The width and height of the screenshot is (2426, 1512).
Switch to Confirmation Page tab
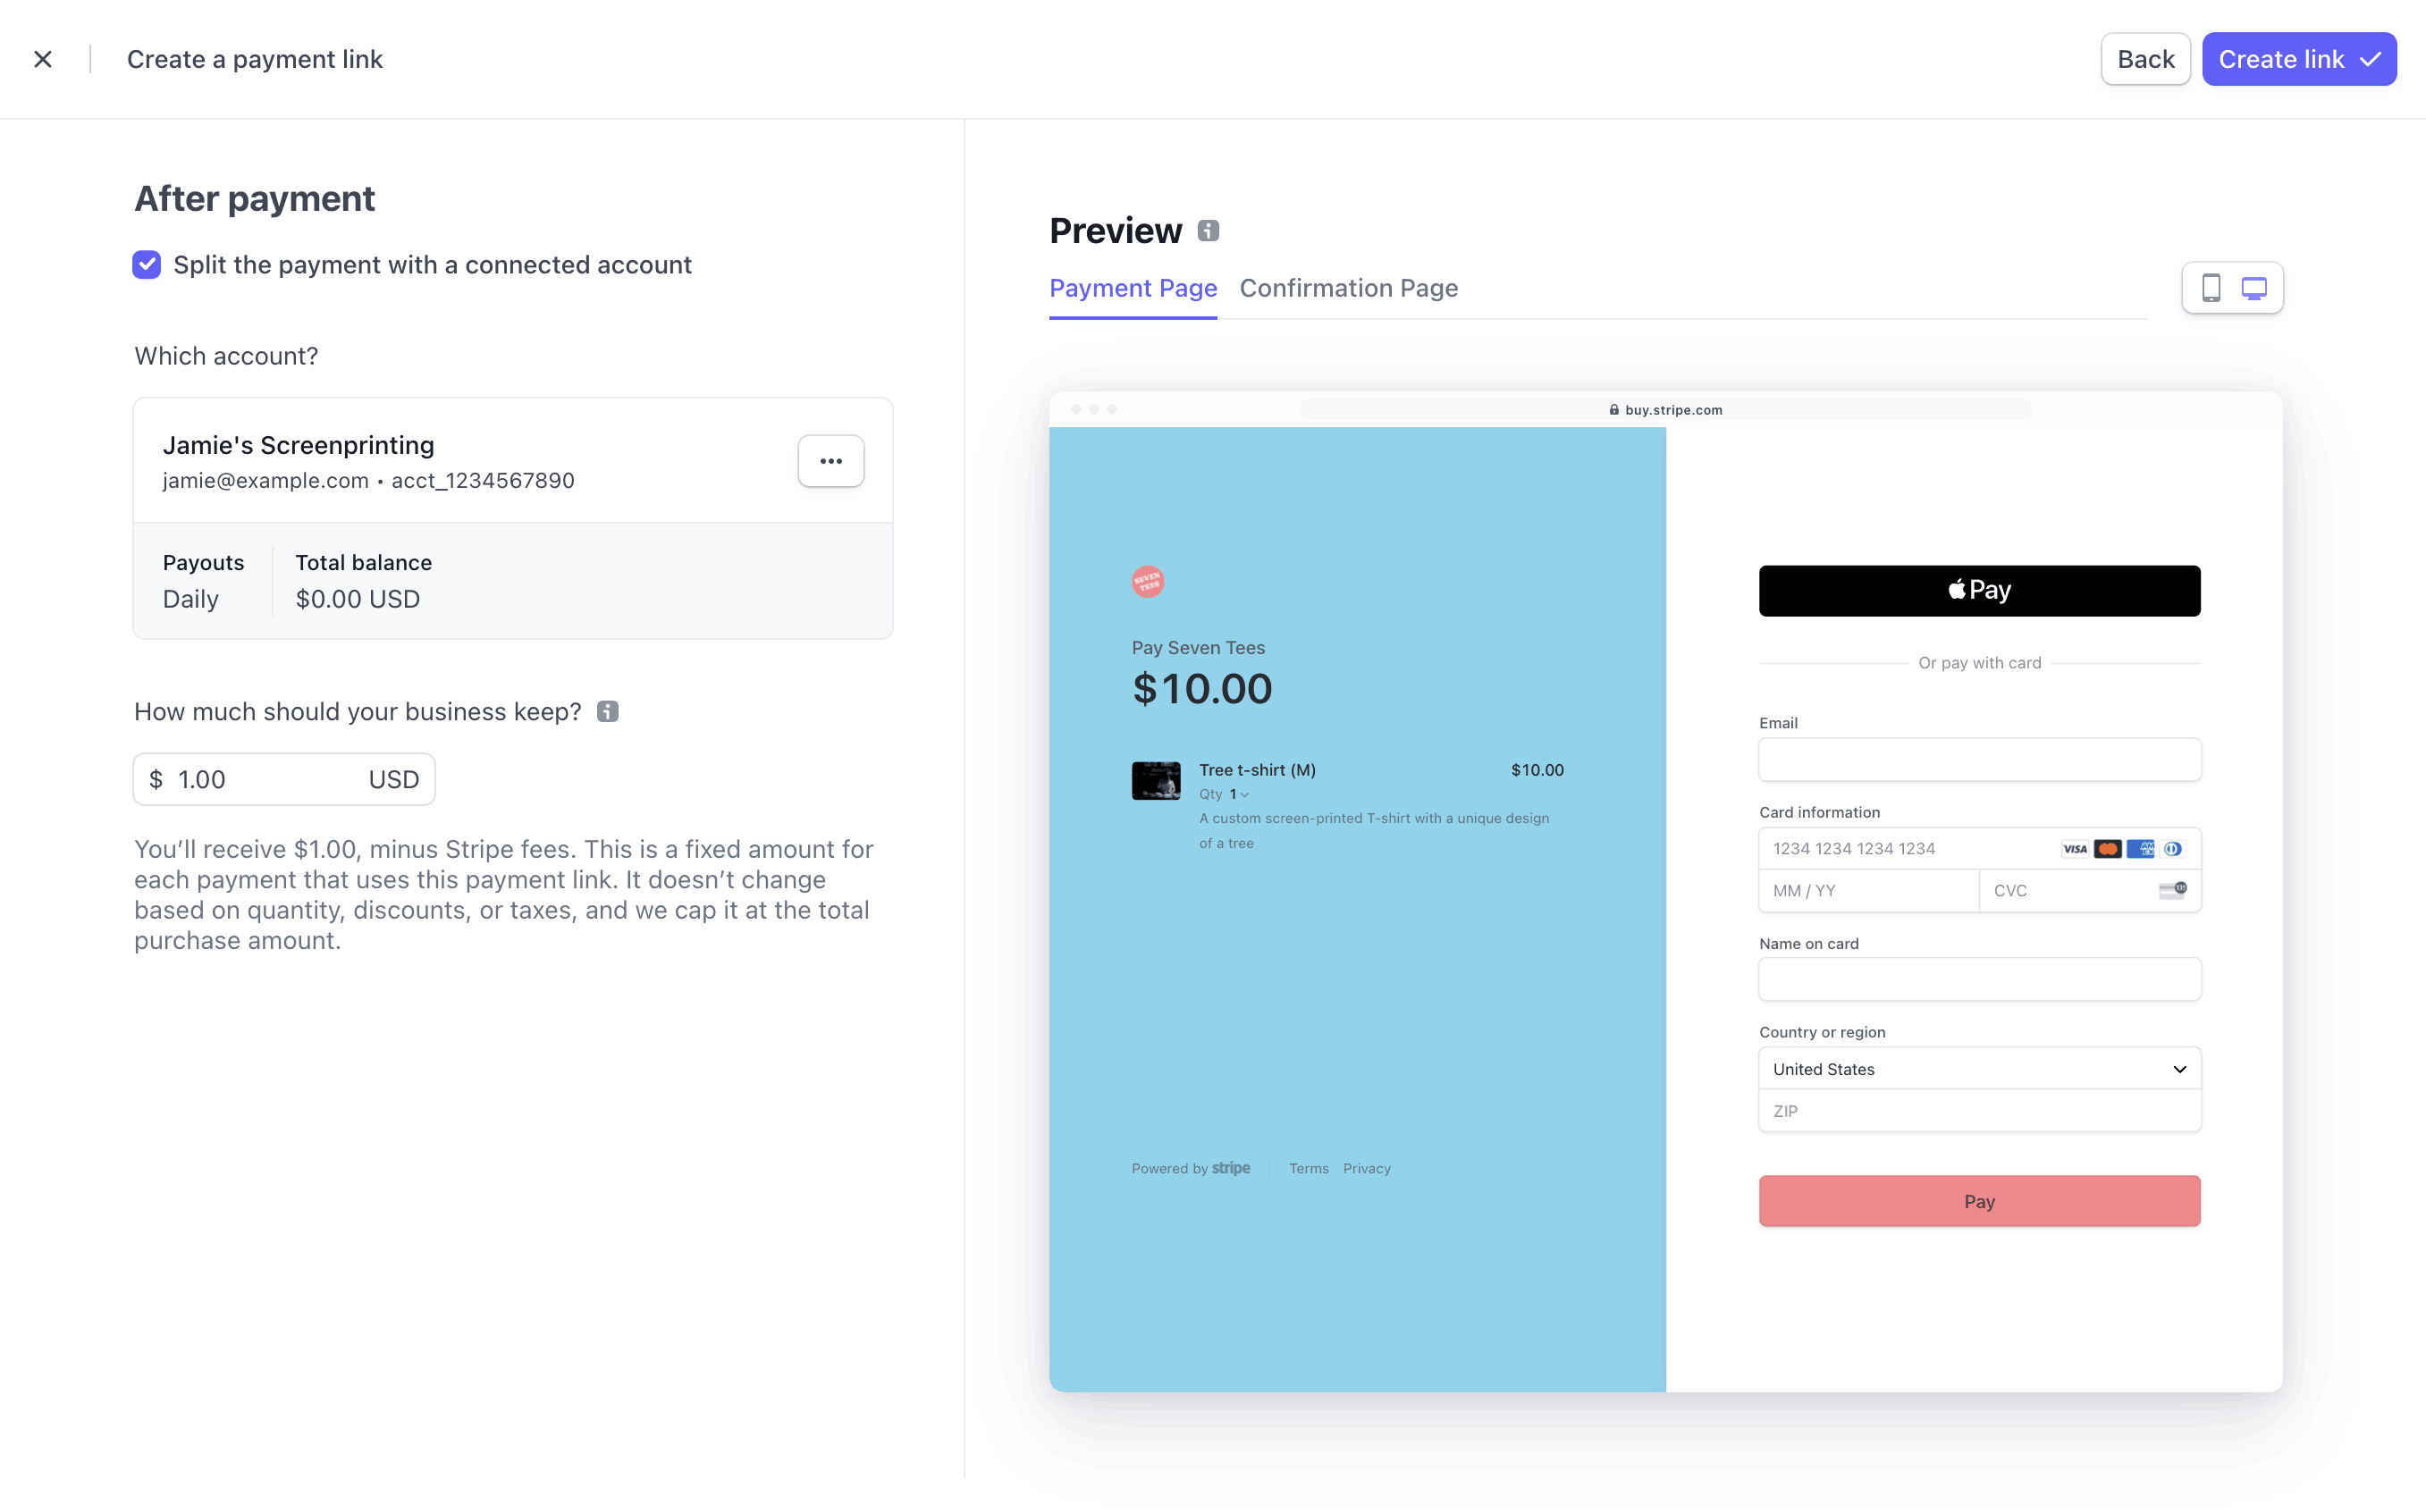1348,288
